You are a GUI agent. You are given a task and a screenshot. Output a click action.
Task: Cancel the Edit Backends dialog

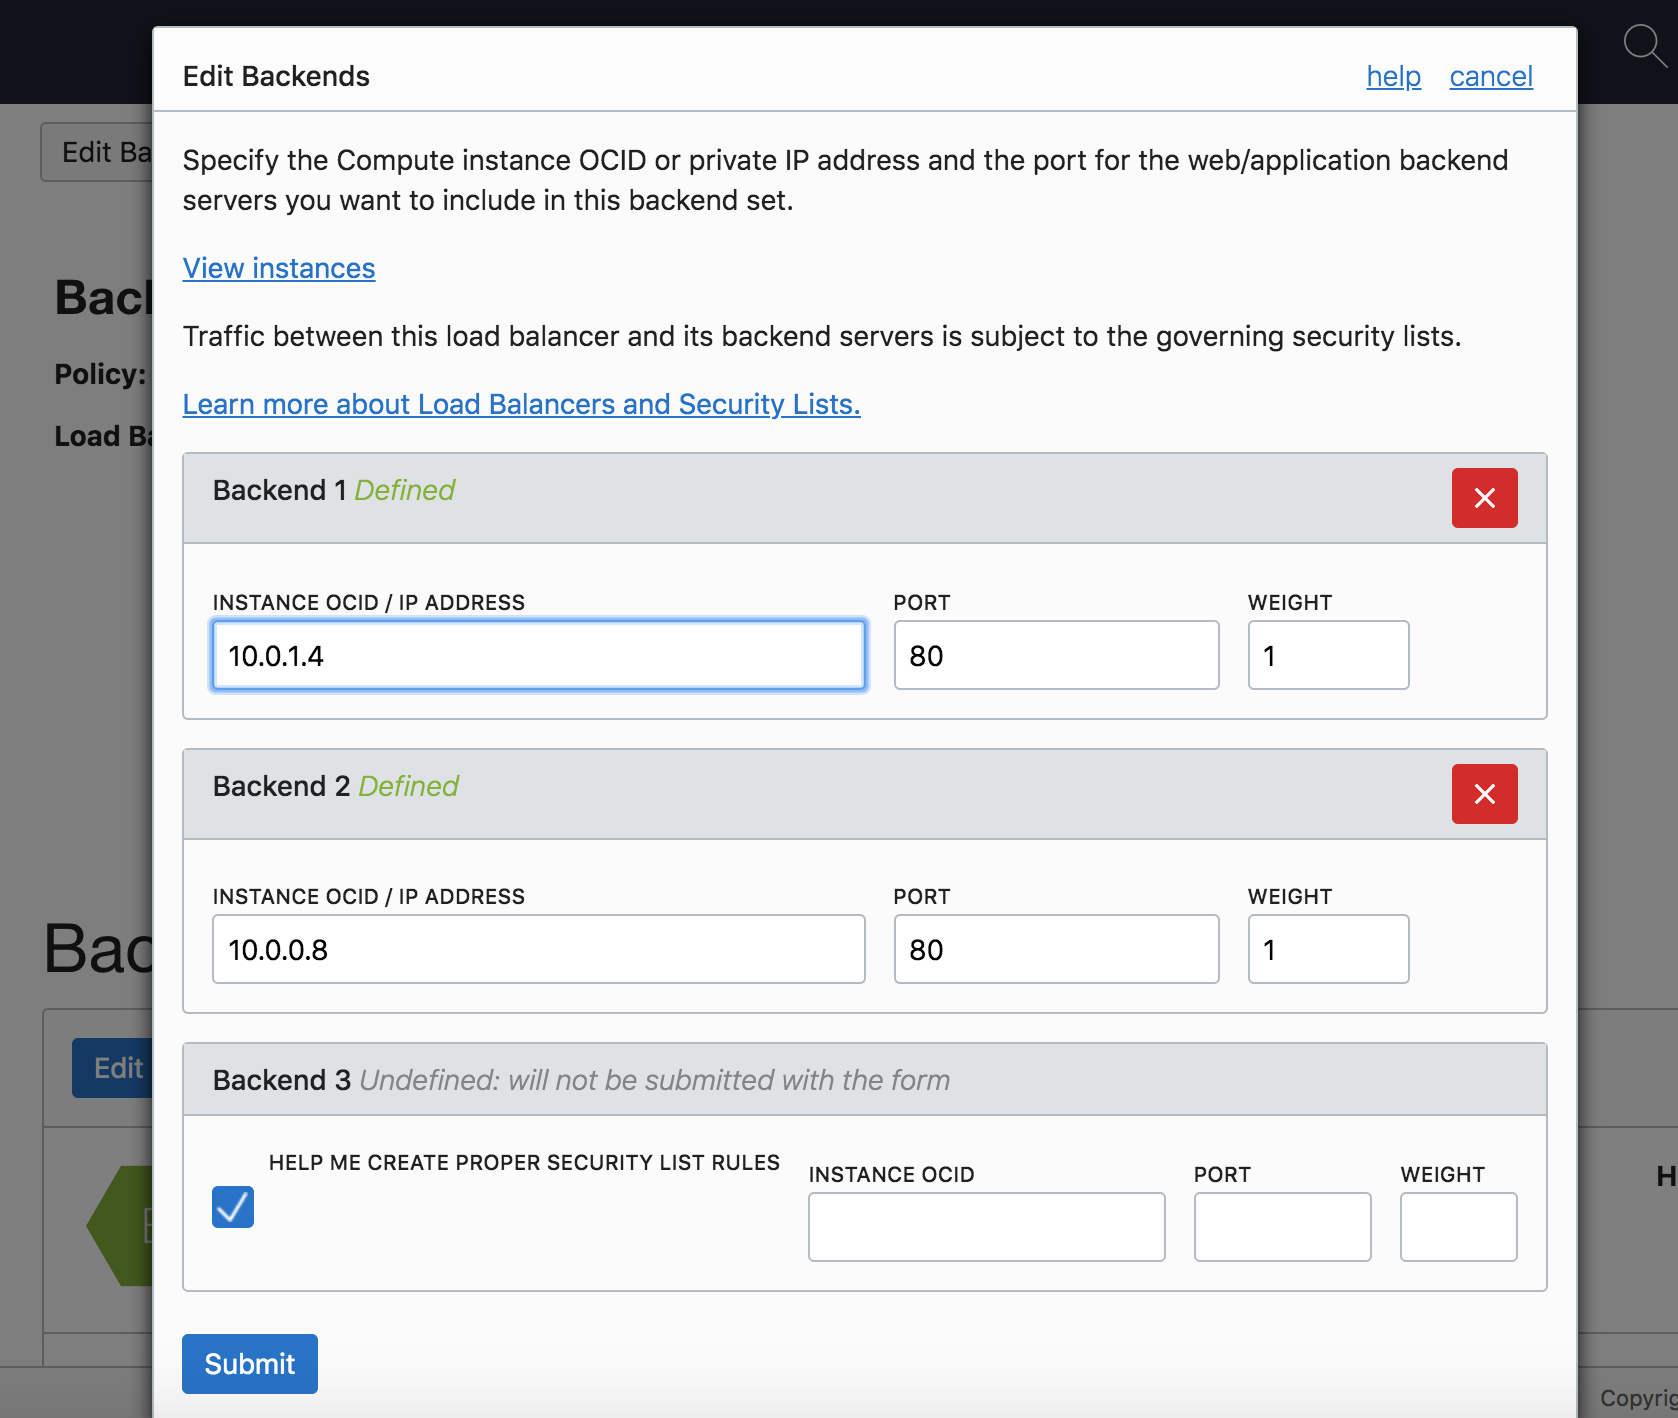1490,76
